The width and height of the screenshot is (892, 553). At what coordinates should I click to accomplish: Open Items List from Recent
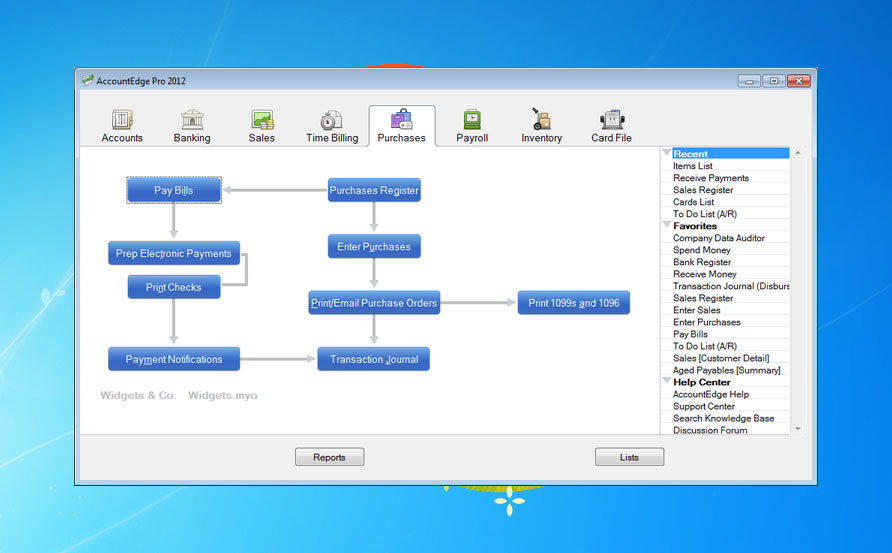click(692, 166)
